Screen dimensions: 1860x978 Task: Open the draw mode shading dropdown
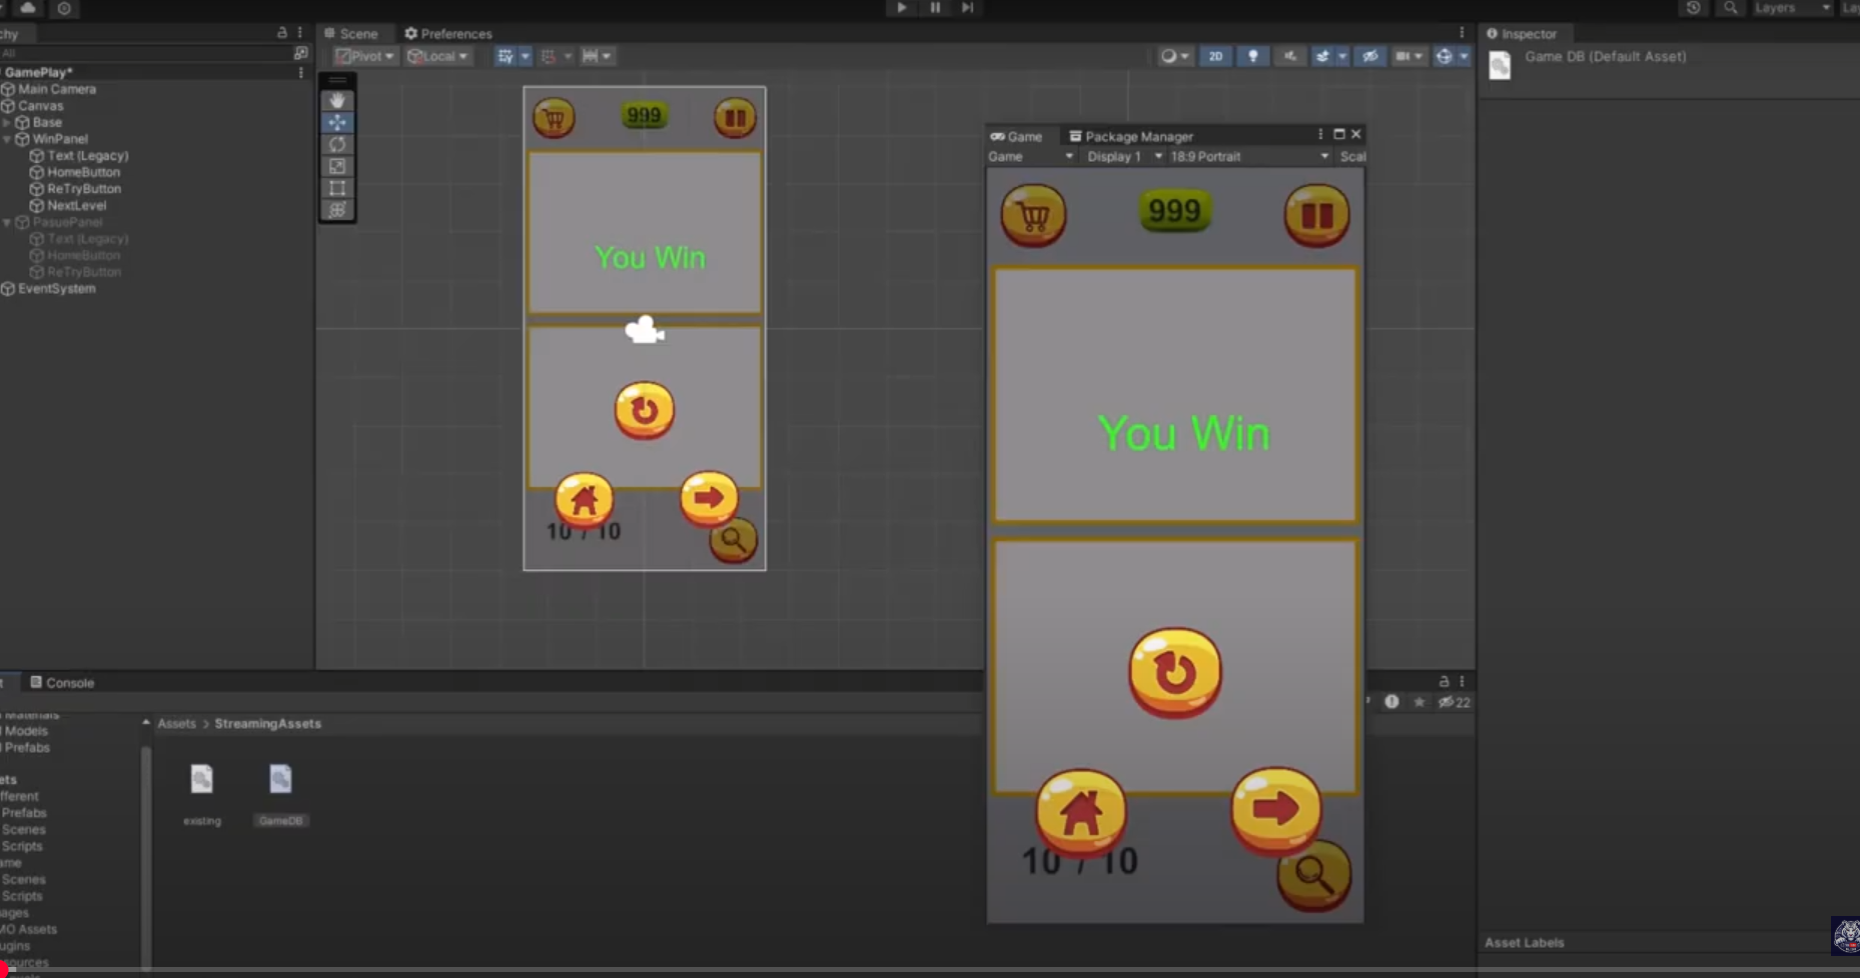pyautogui.click(x=1175, y=56)
